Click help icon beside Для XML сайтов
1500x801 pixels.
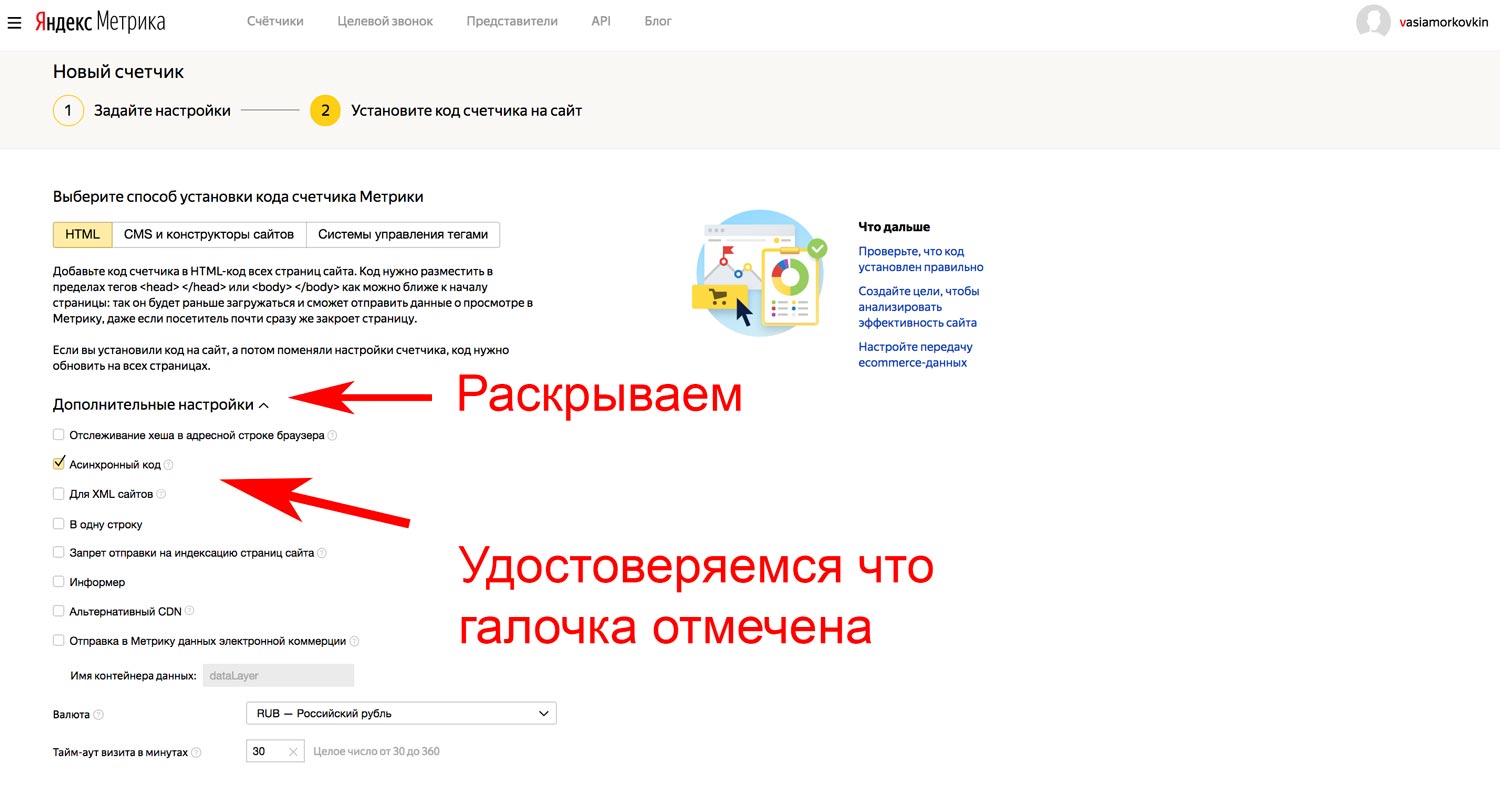pyautogui.click(x=161, y=494)
